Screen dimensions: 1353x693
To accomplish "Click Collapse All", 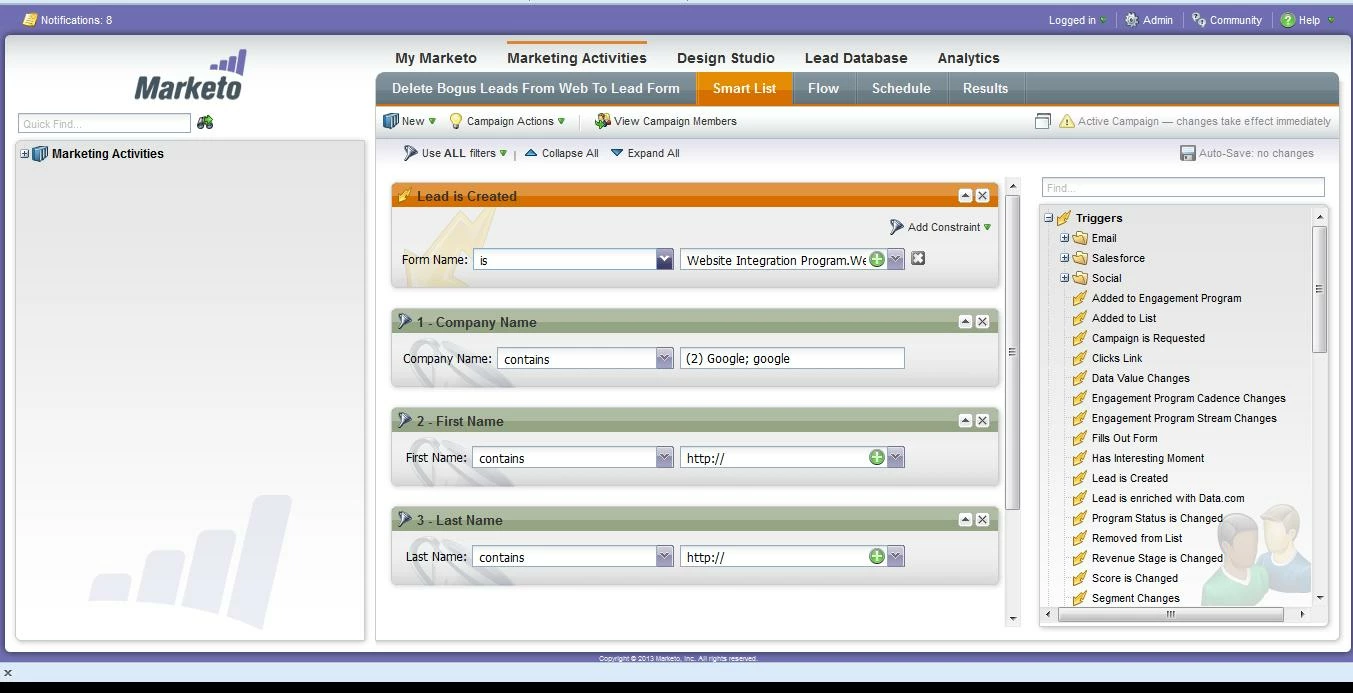I will (562, 153).
